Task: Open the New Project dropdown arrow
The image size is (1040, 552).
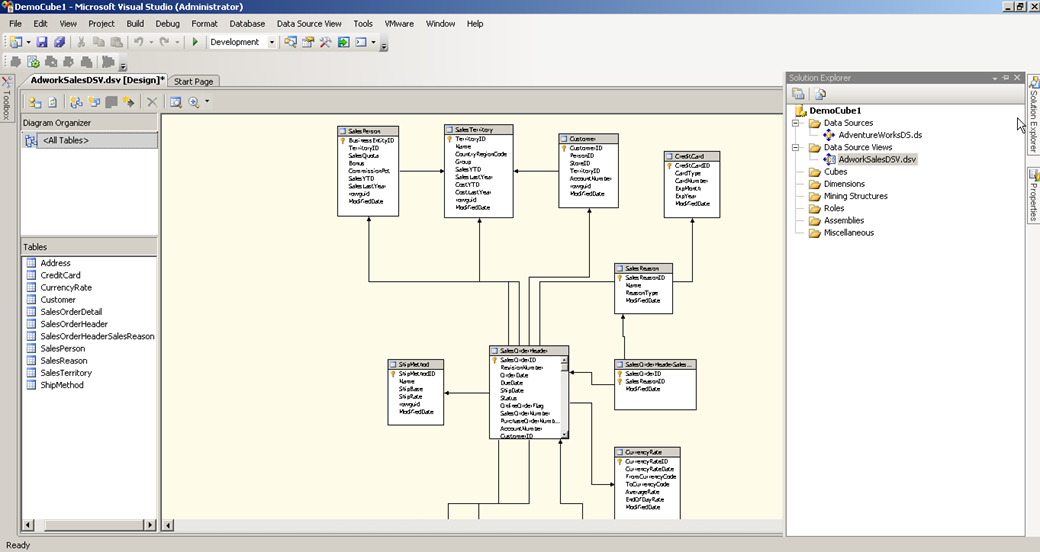Action: point(28,42)
